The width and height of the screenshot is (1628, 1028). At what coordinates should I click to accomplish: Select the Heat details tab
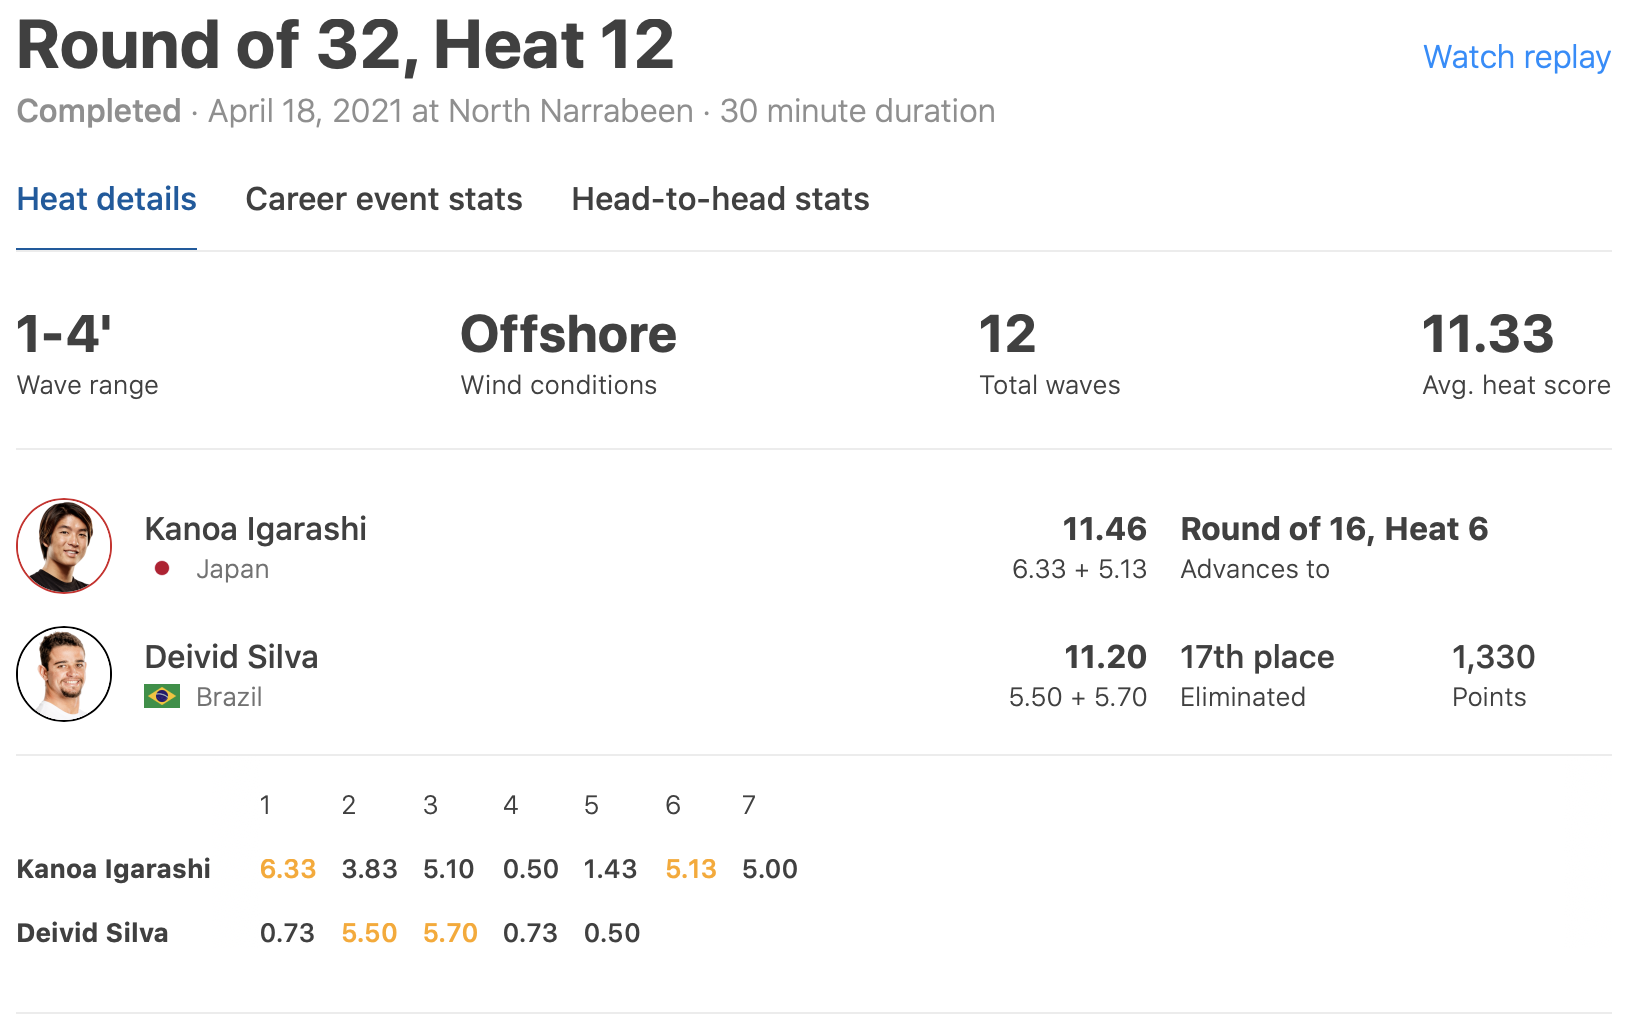click(107, 199)
